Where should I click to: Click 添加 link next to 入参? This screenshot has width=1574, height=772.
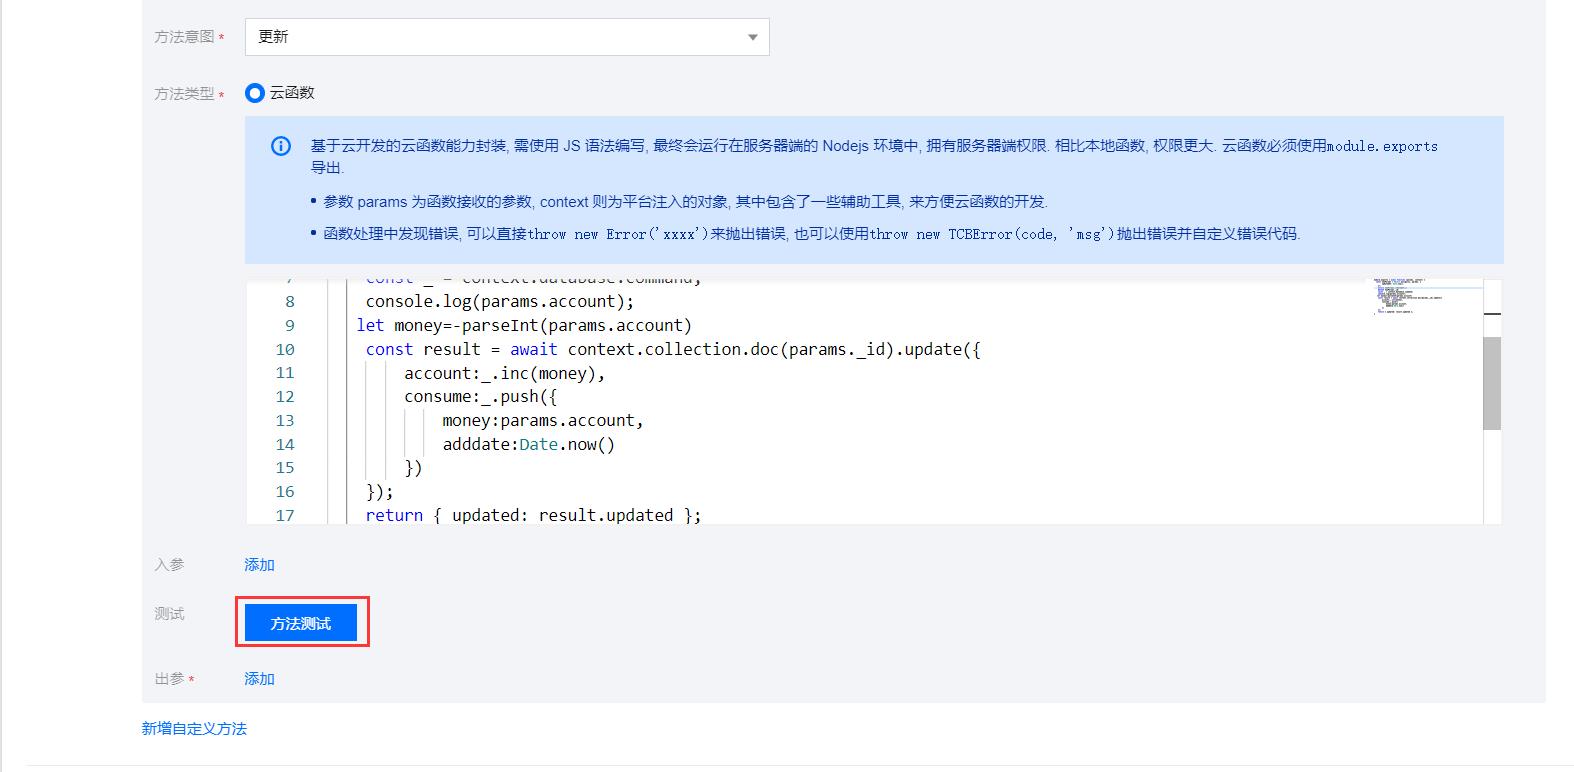point(259,565)
